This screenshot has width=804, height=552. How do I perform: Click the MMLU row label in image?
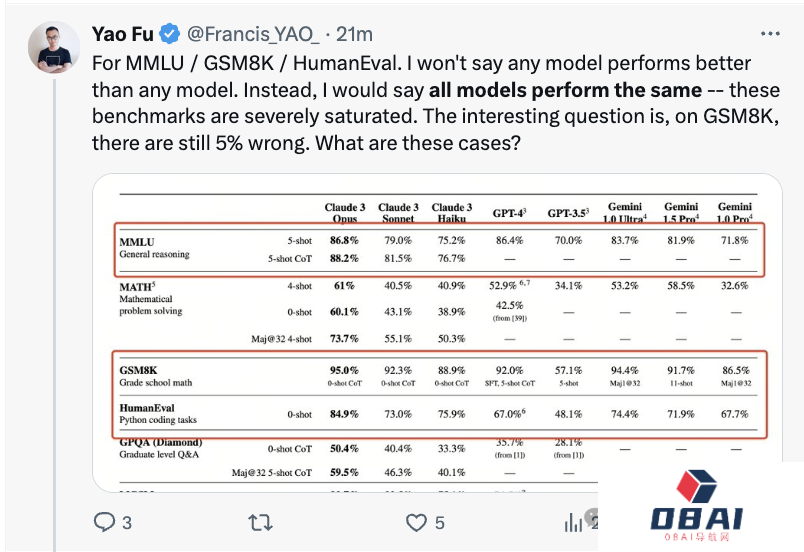139,241
